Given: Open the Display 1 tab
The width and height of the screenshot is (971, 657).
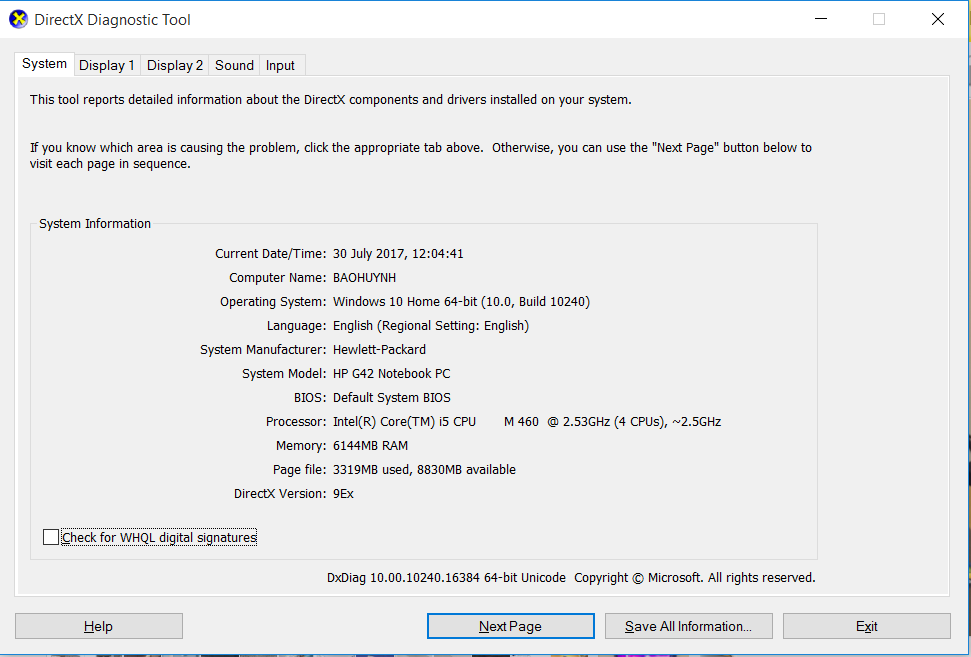Looking at the screenshot, I should tap(107, 65).
